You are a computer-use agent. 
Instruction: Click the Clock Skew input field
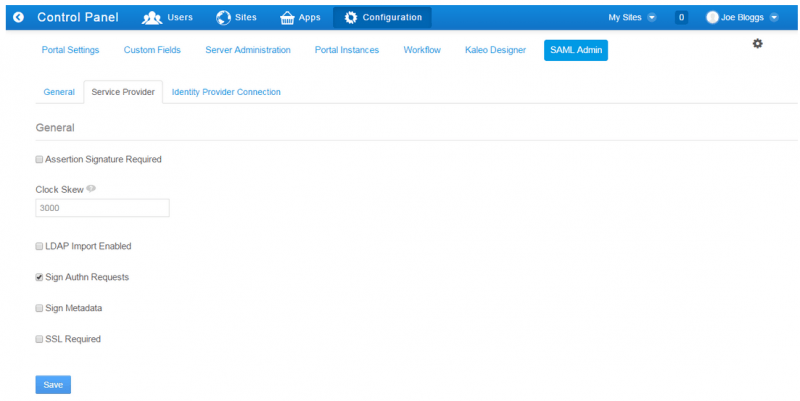coord(102,208)
